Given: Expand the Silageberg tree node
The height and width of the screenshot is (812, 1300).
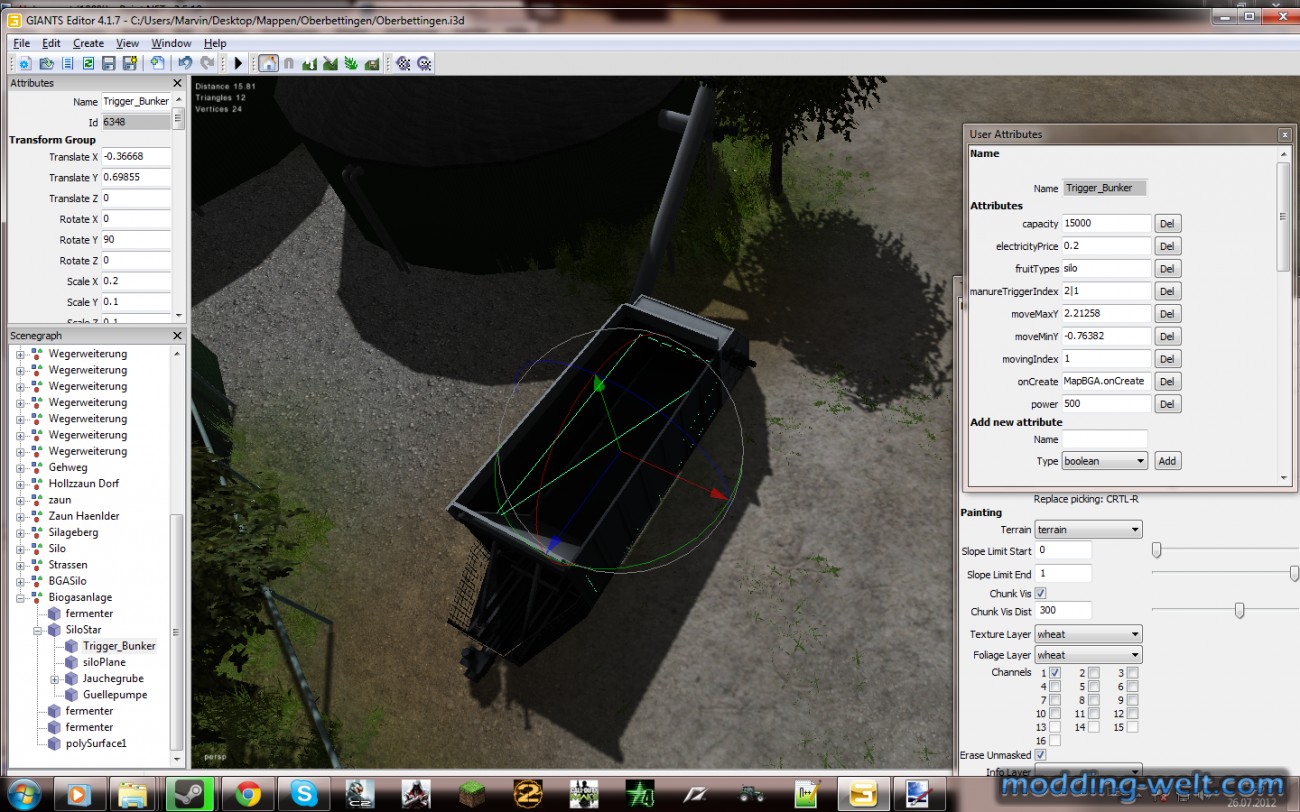Looking at the screenshot, I should 20,533.
